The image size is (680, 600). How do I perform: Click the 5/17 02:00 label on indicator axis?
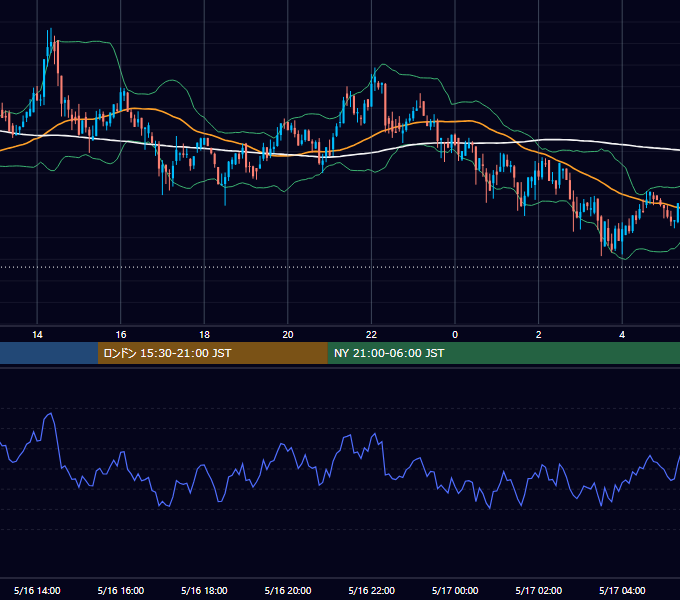tap(539, 590)
